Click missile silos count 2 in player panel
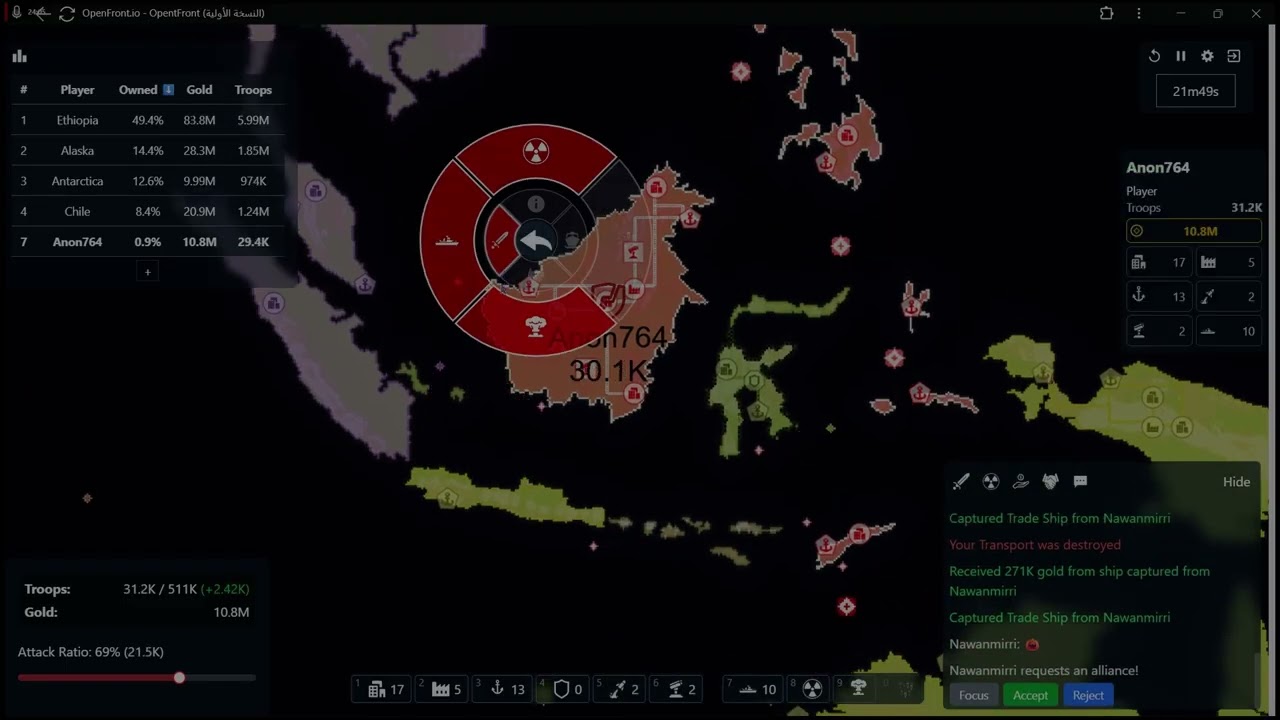This screenshot has height=720, width=1280. 1229,297
